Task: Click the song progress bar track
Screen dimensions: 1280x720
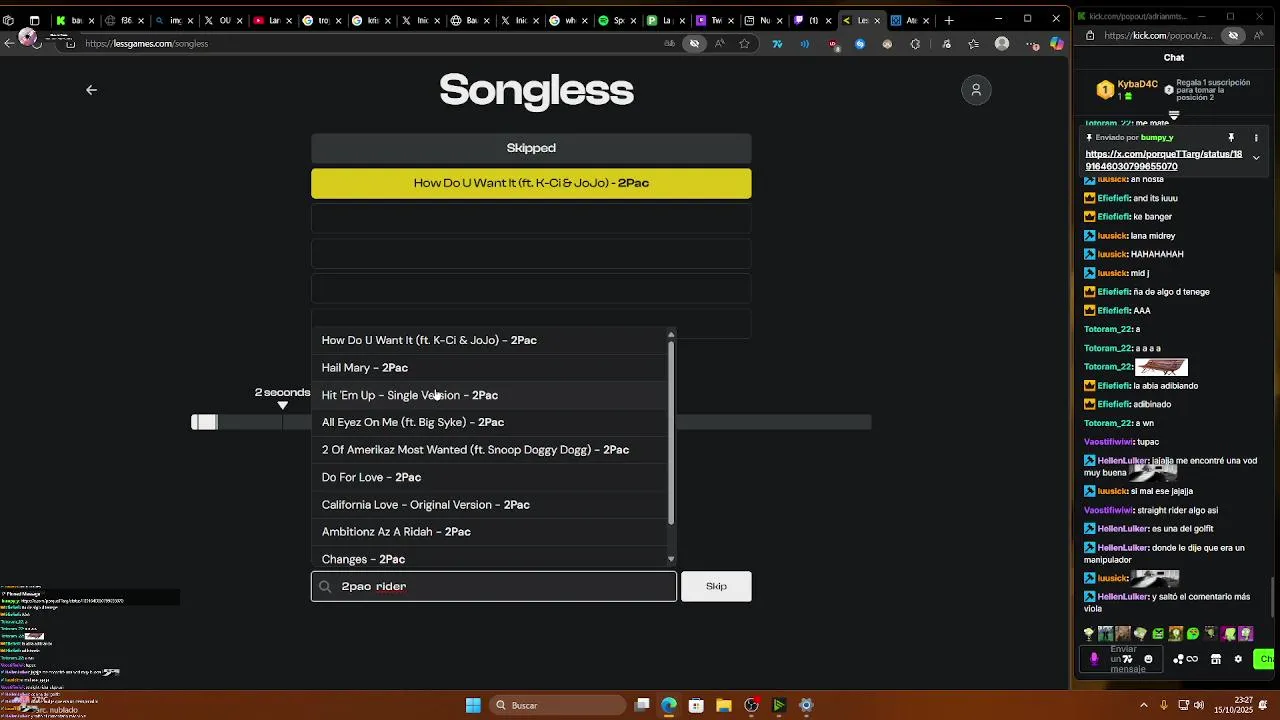Action: tap(531, 422)
